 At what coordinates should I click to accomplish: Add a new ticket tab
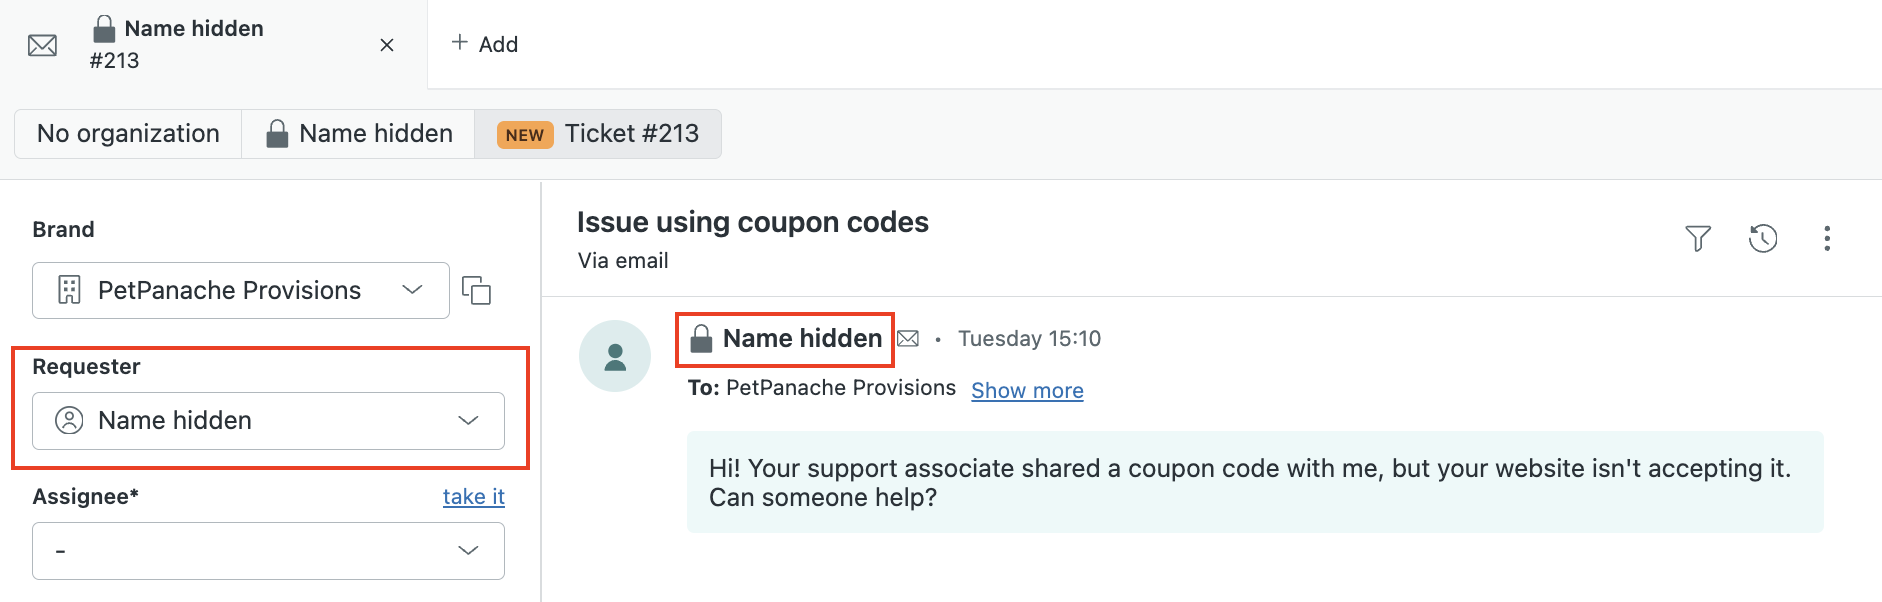(x=484, y=44)
